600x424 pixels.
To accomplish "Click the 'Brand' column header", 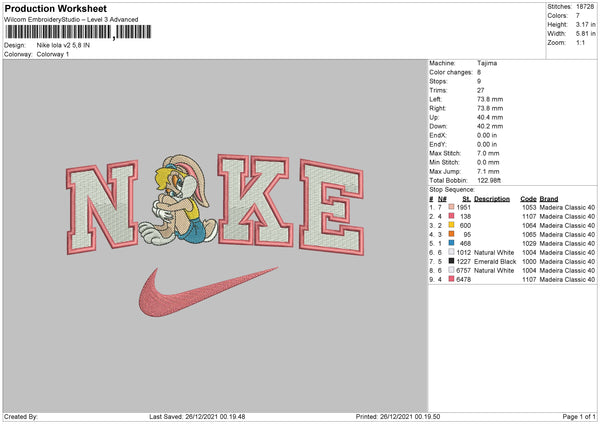I will [549, 199].
